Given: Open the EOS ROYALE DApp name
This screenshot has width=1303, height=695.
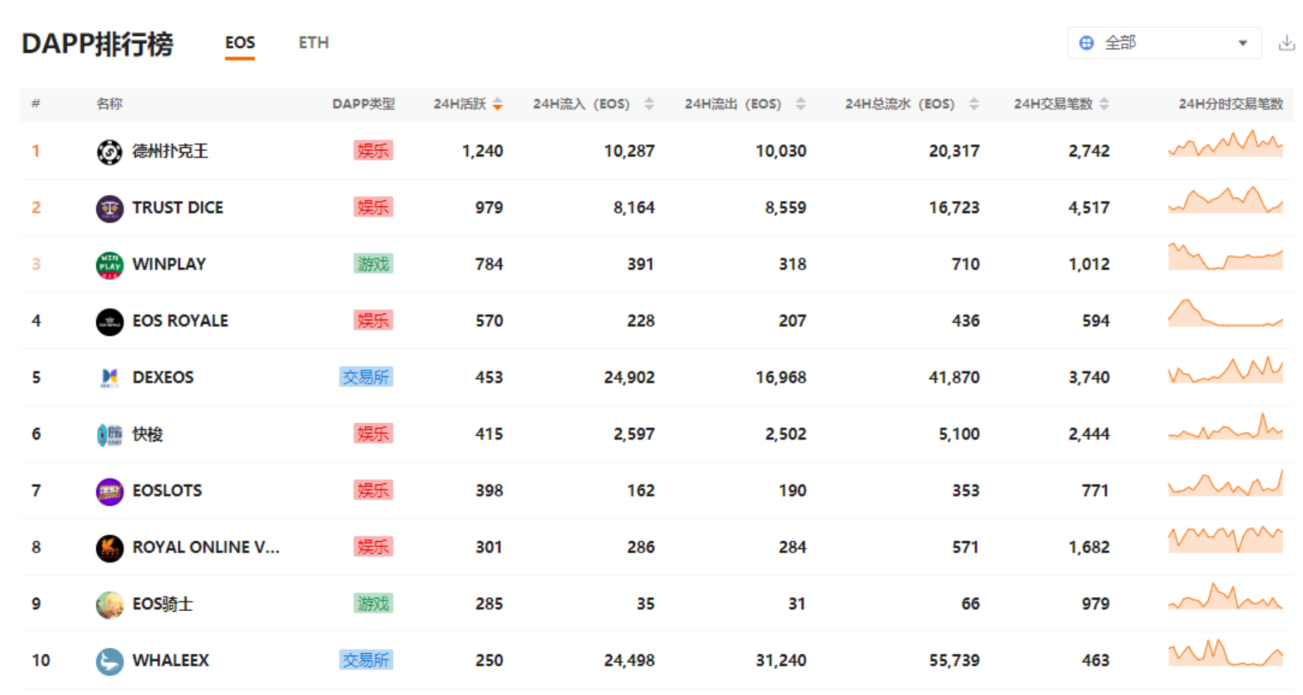Looking at the screenshot, I should [x=180, y=321].
